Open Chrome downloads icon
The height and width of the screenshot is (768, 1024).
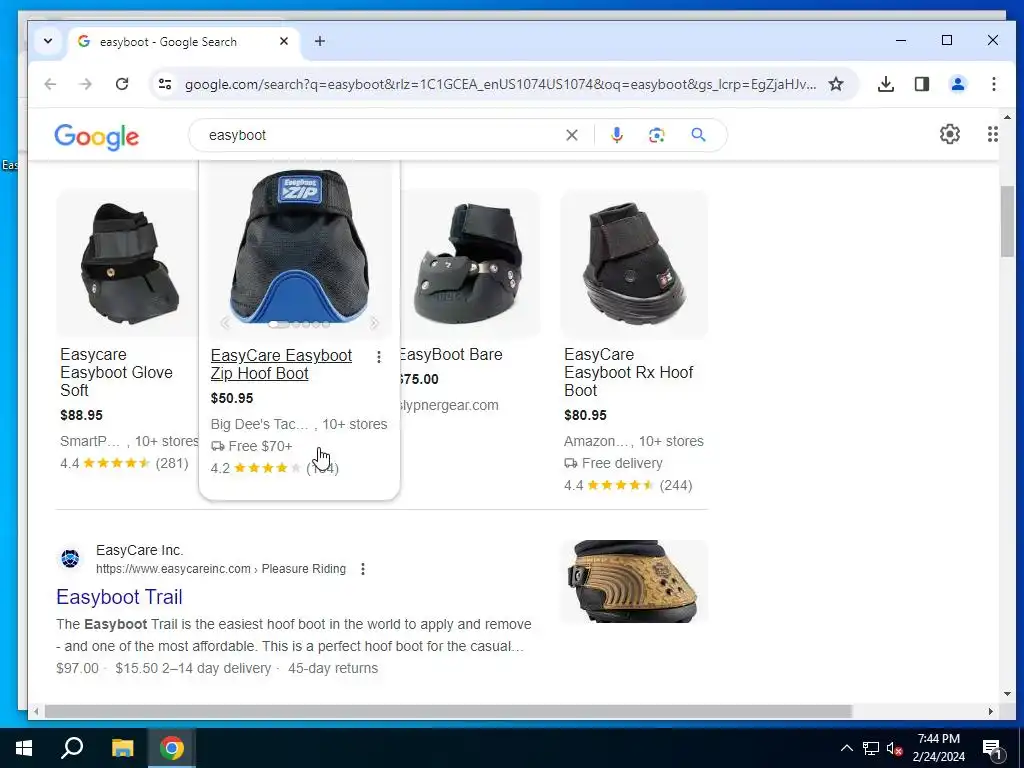click(886, 84)
